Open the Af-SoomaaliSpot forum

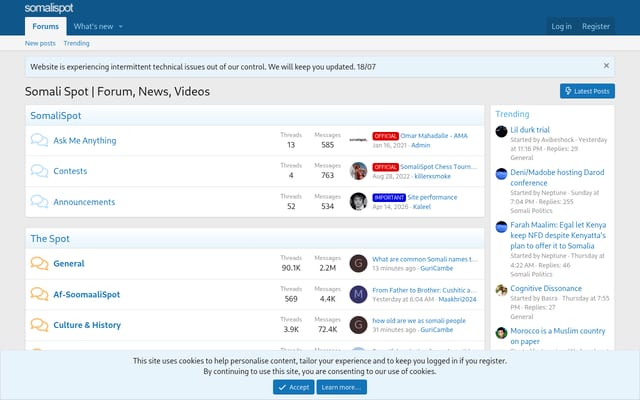click(x=87, y=295)
